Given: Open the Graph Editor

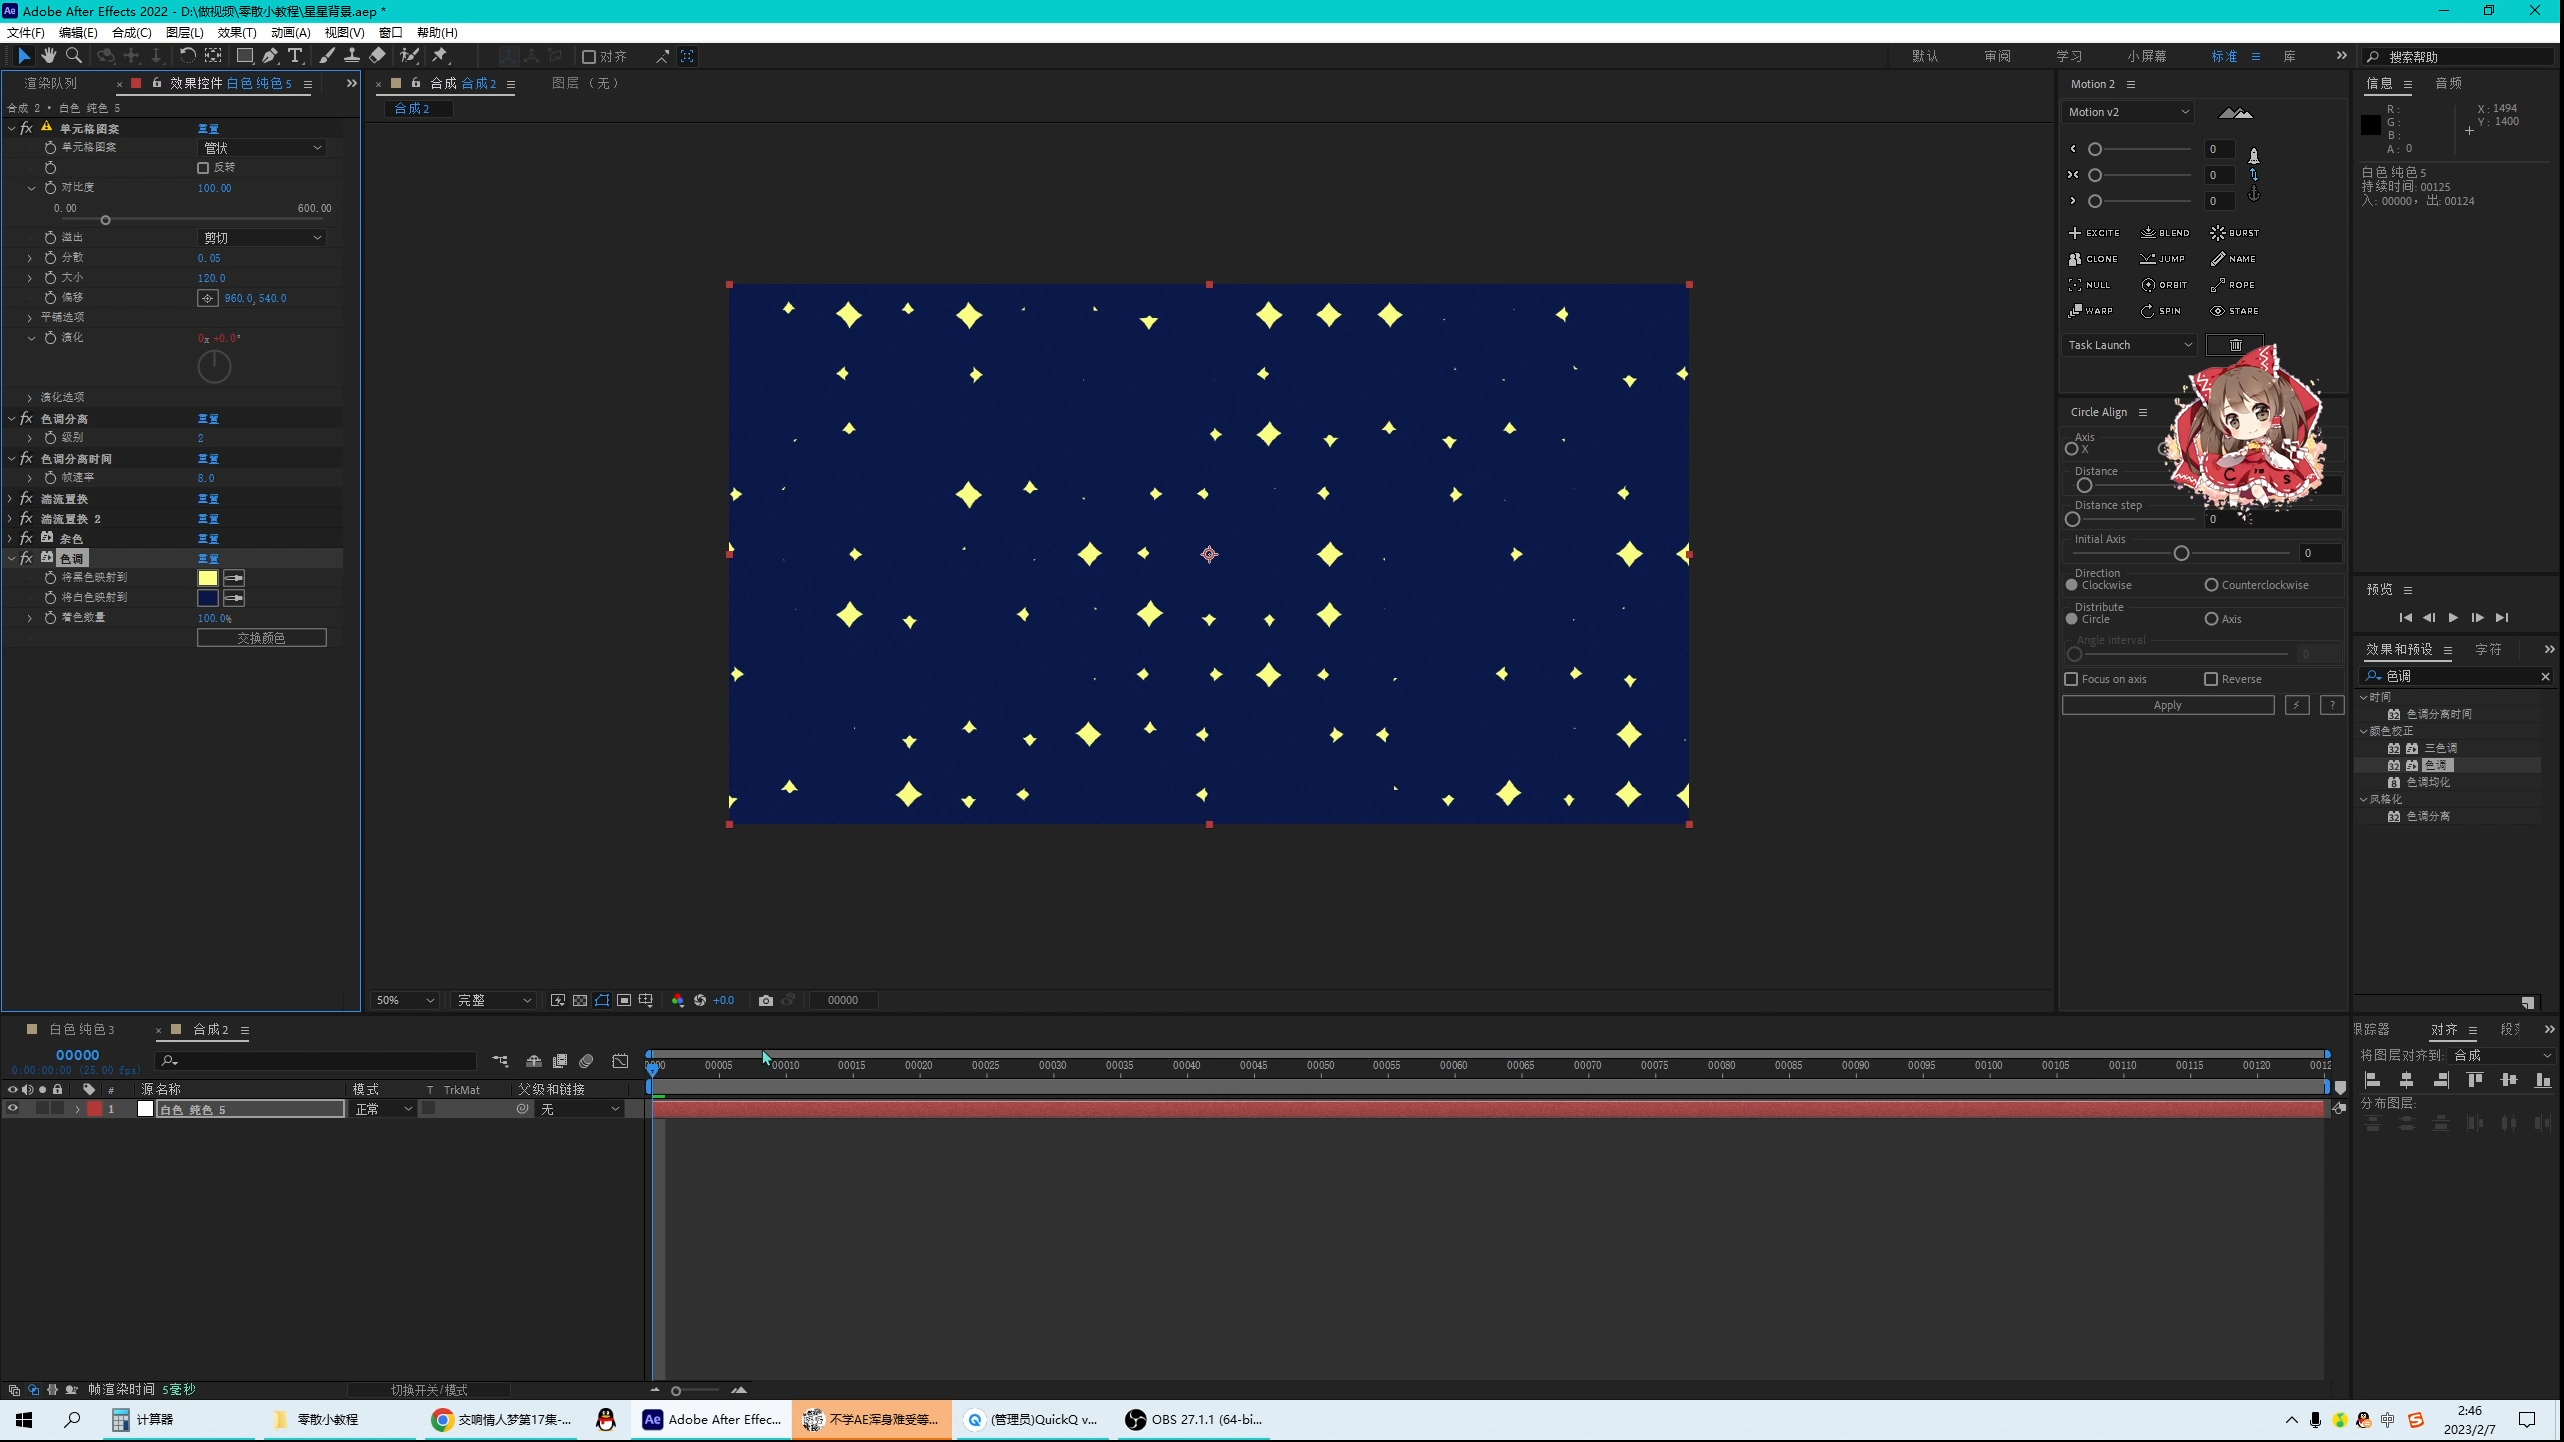Looking at the screenshot, I should click(620, 1061).
